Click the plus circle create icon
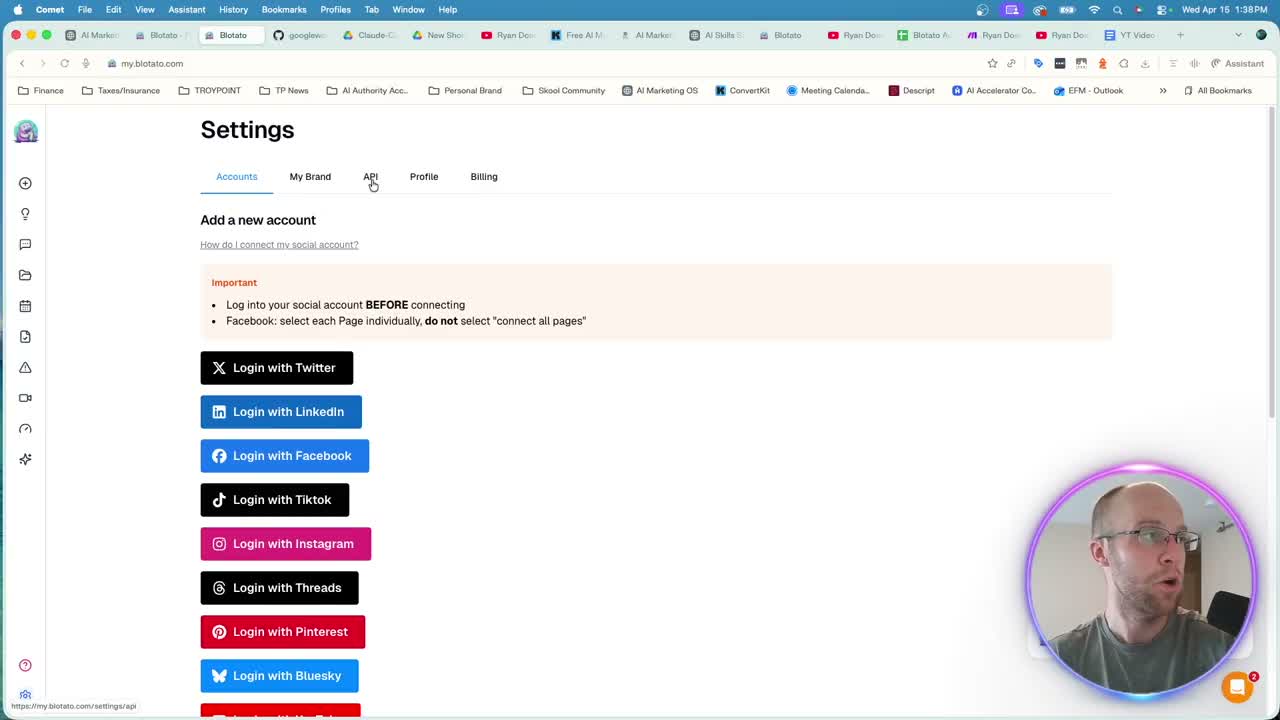 pos(25,183)
